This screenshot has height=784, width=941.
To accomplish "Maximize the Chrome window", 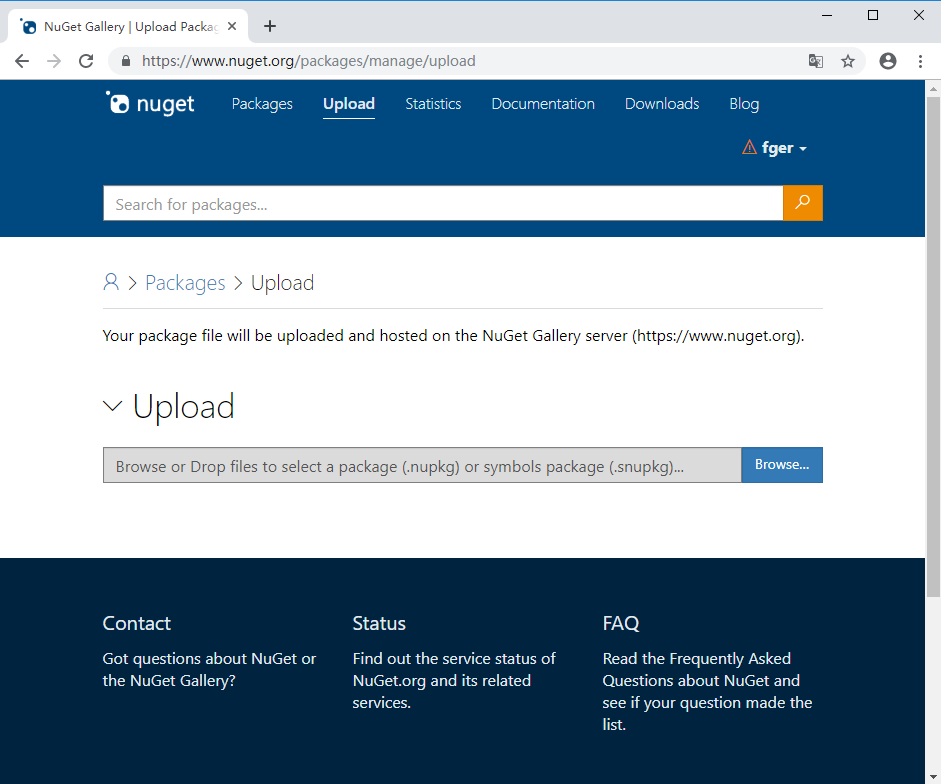I will tap(873, 15).
